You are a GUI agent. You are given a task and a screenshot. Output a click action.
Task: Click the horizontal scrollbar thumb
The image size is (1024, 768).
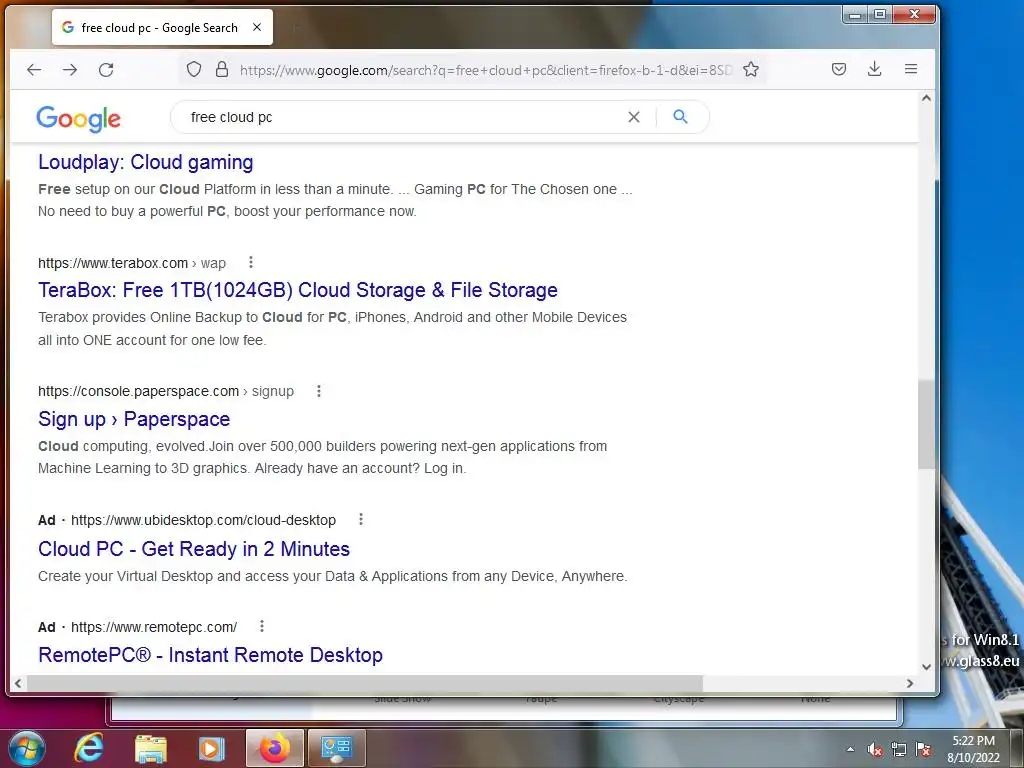pos(364,683)
